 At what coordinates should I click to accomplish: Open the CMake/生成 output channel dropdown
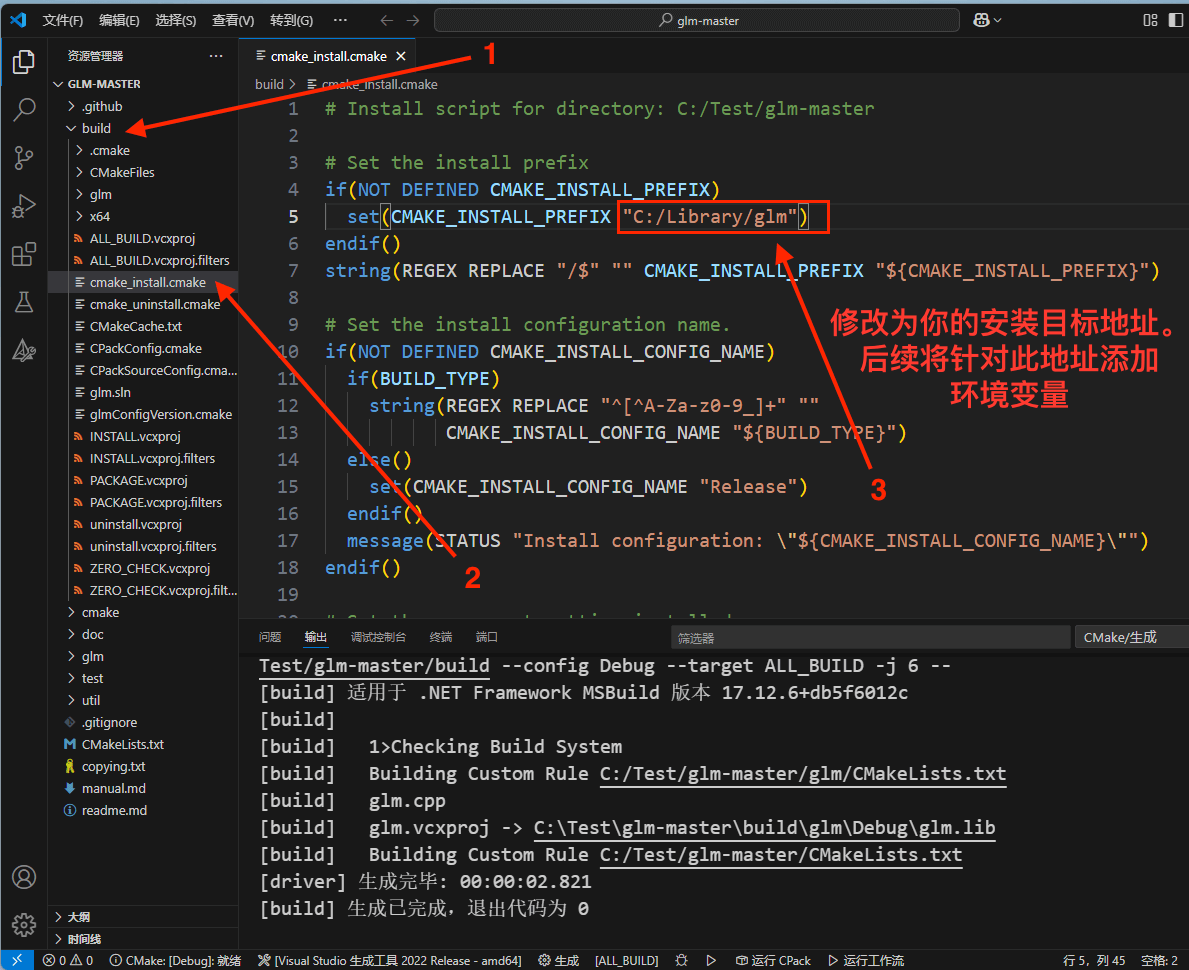pos(1130,637)
